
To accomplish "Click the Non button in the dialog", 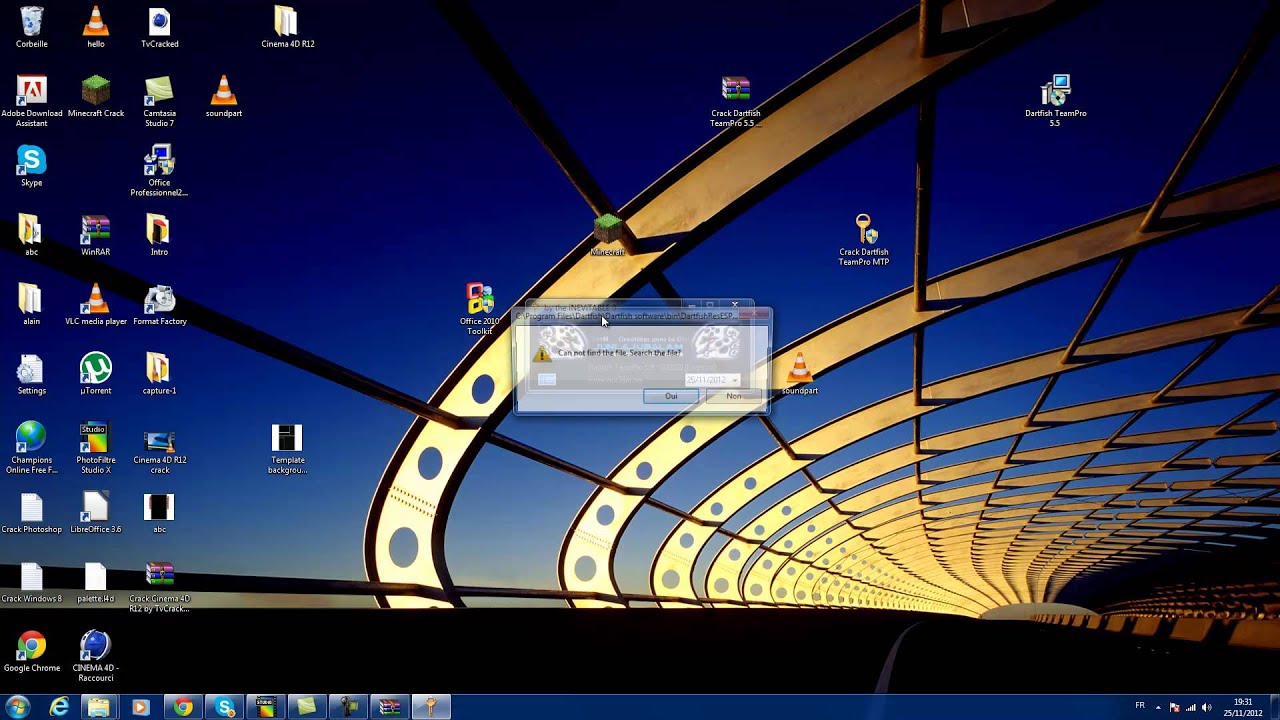I will point(734,396).
